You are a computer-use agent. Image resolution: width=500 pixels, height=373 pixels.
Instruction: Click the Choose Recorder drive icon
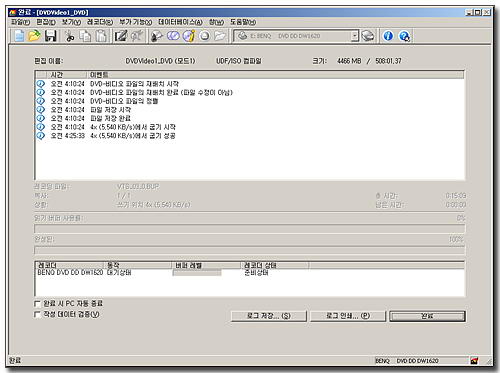[368, 36]
